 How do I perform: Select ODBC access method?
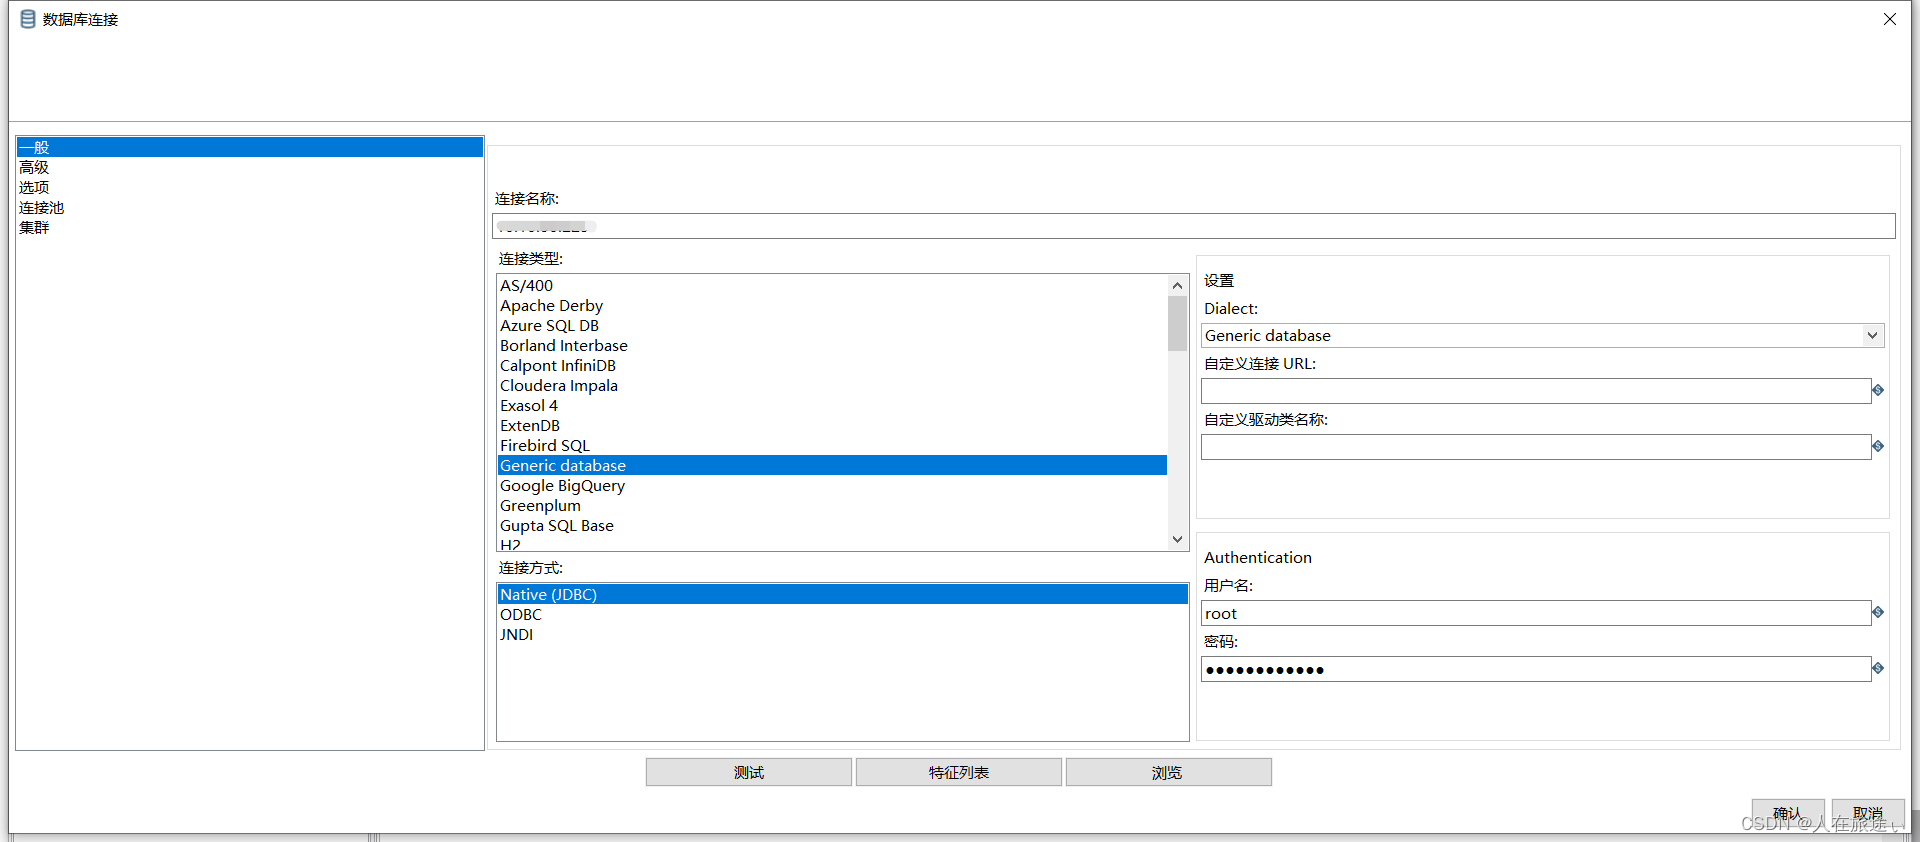(843, 614)
